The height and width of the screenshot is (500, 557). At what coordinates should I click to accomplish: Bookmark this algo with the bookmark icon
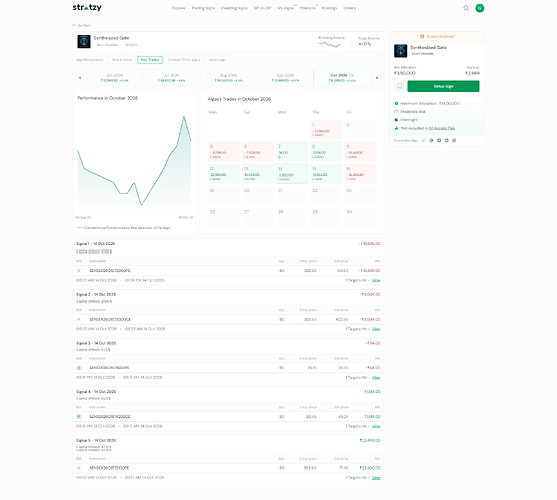tap(399, 86)
